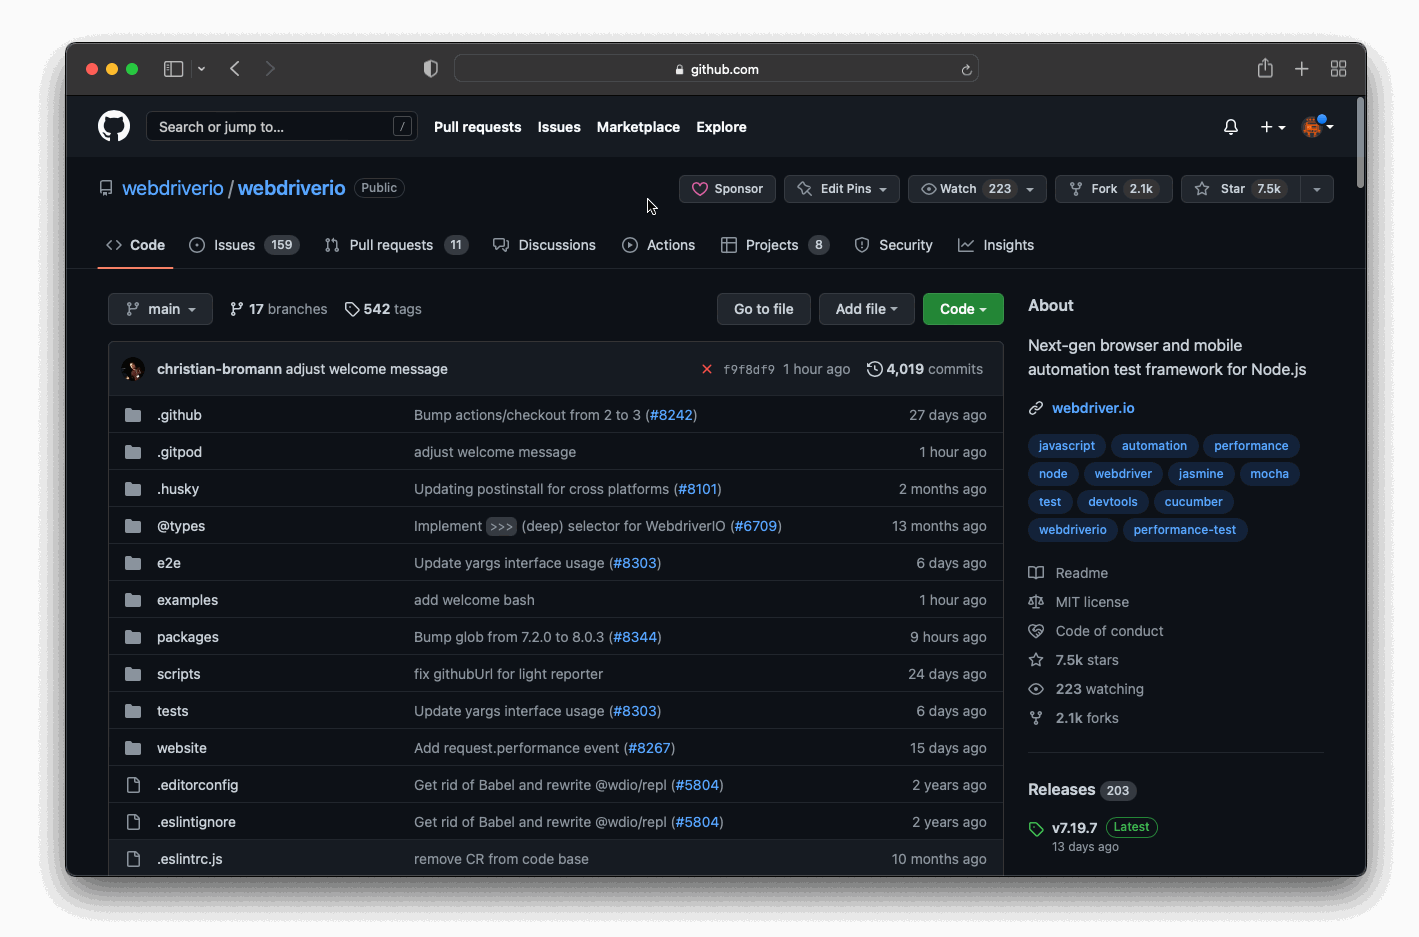Open Safari share icon
The image size is (1419, 937).
point(1265,68)
